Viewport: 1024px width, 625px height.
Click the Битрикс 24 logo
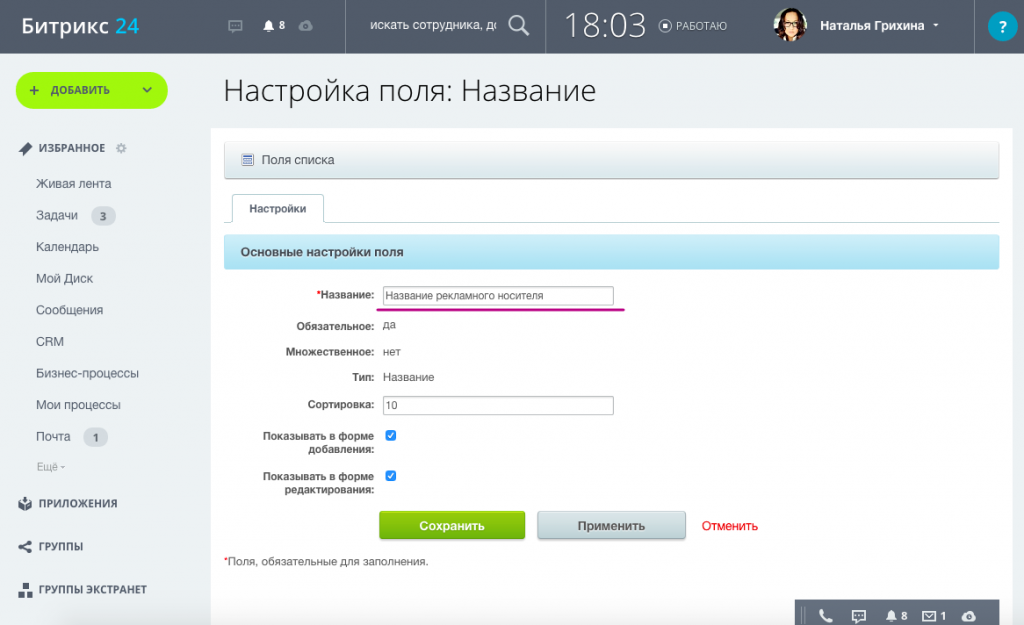(80, 26)
